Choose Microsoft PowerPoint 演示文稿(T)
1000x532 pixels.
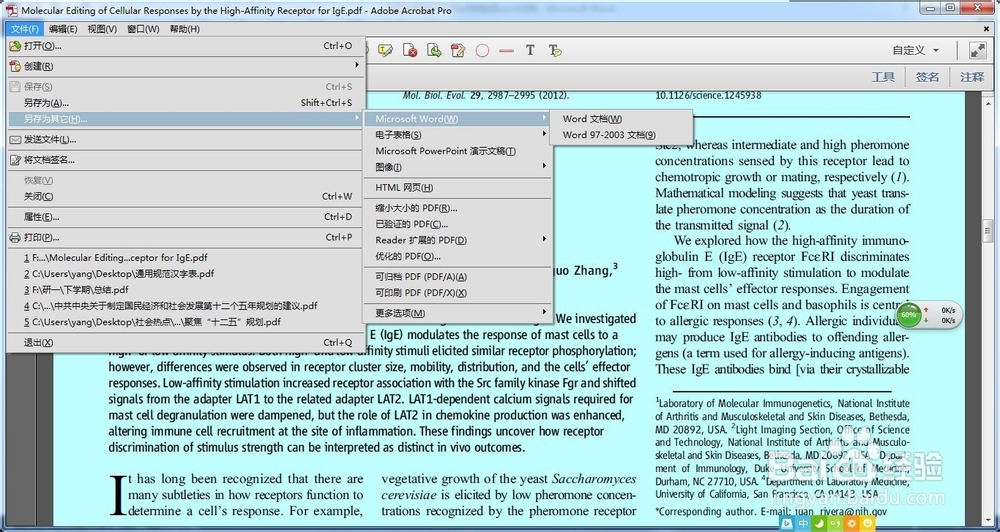[x=458, y=151]
